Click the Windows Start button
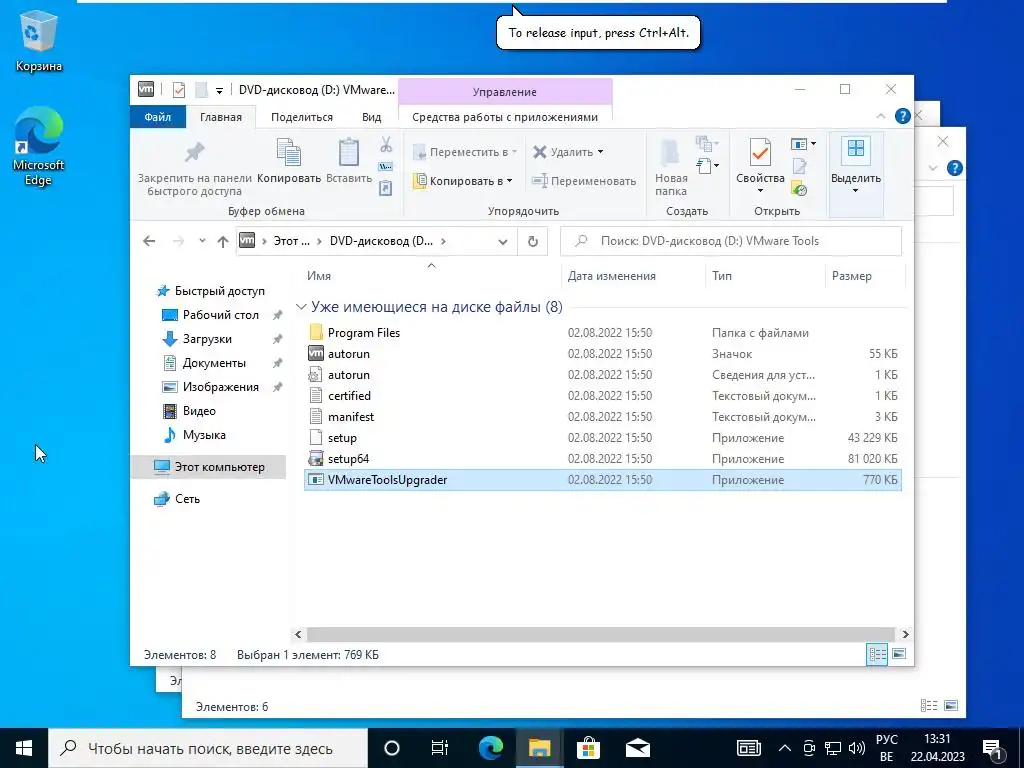The image size is (1024, 768). click(24, 748)
